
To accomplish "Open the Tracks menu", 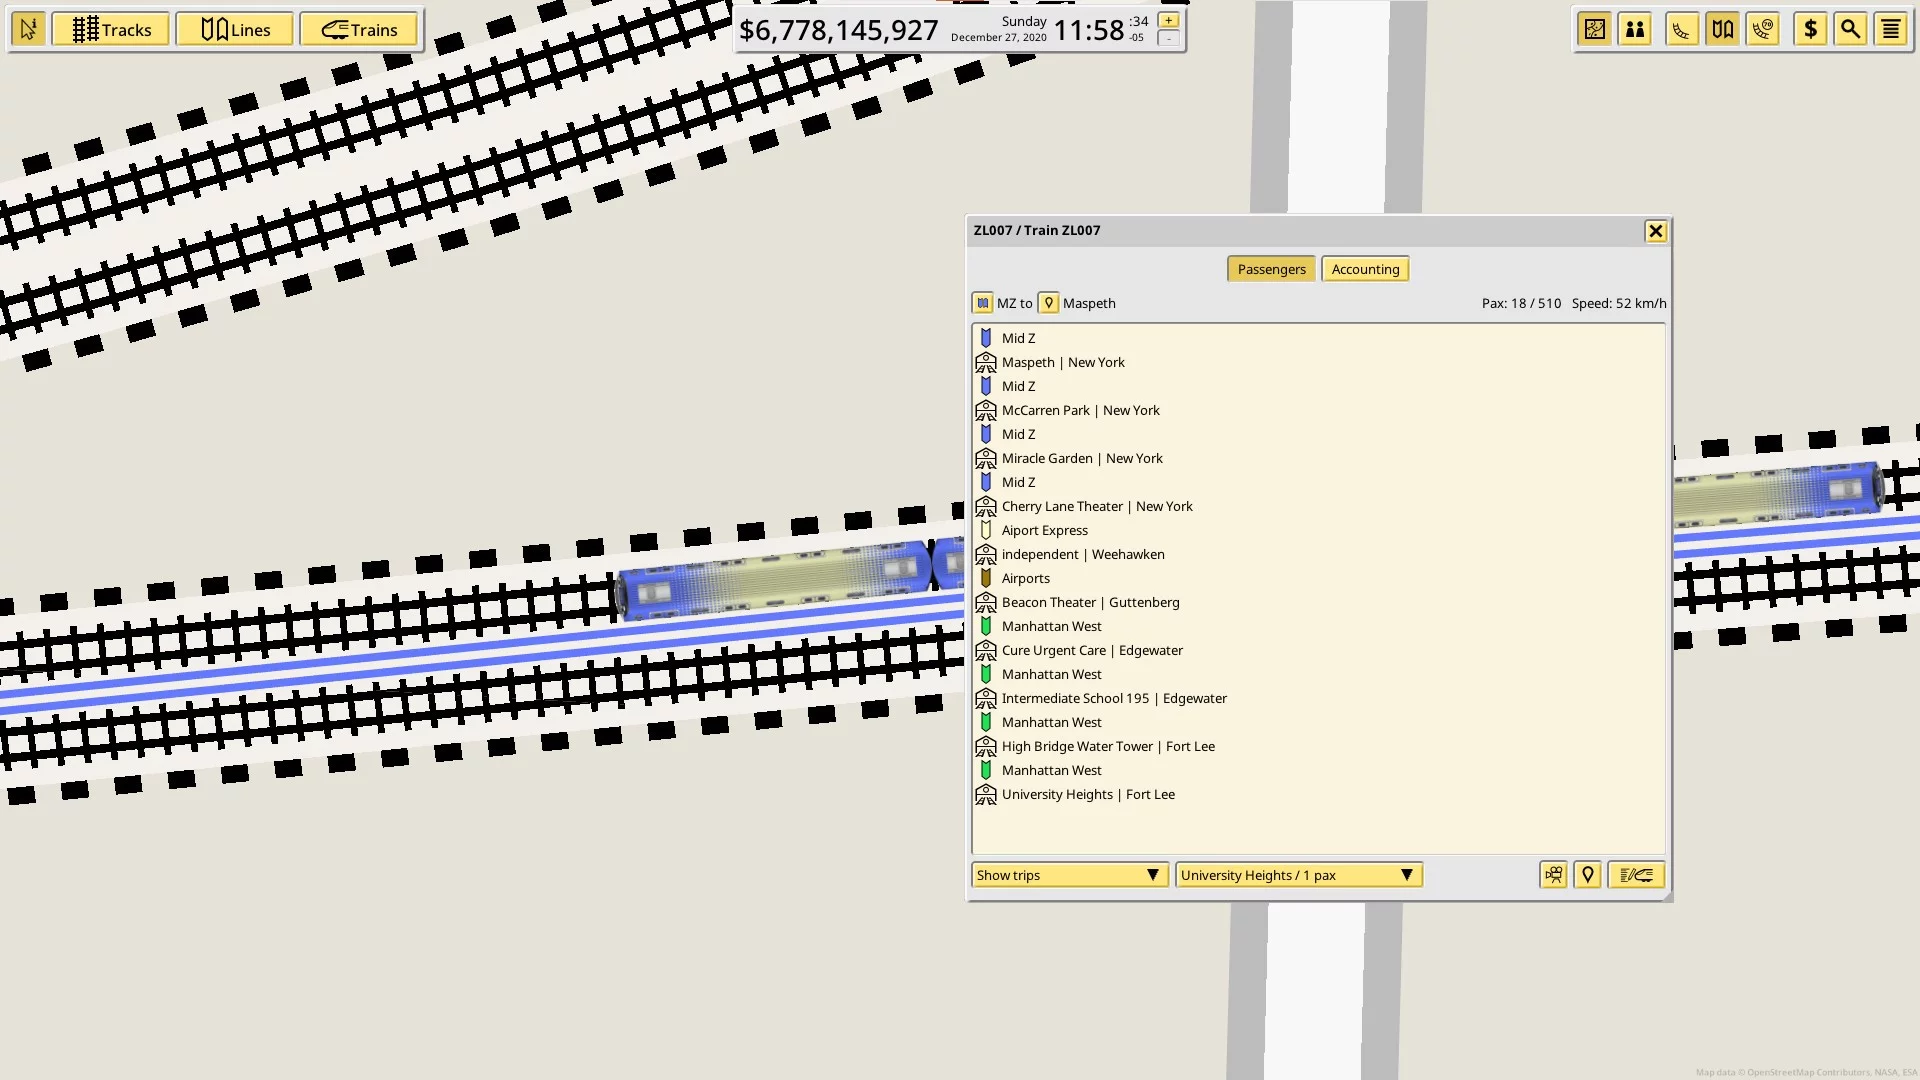I will tap(111, 30).
